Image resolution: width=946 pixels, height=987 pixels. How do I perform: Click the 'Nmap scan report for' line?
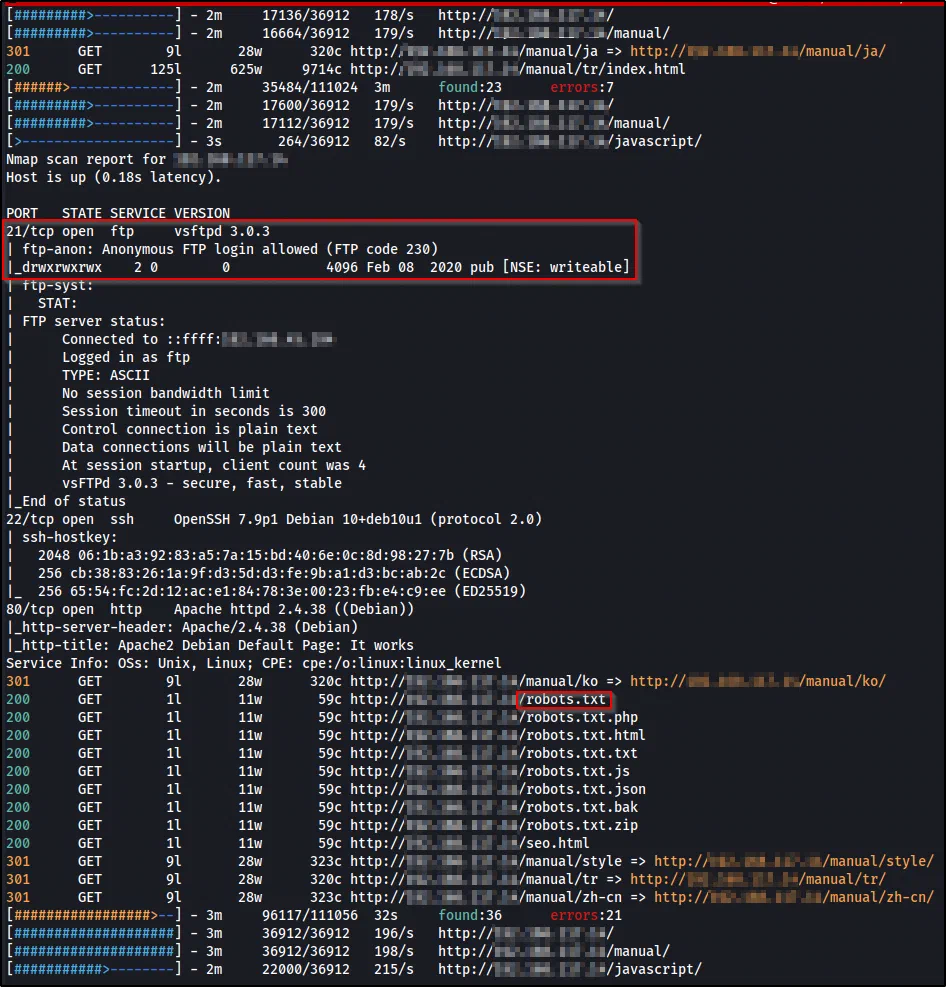click(x=147, y=159)
